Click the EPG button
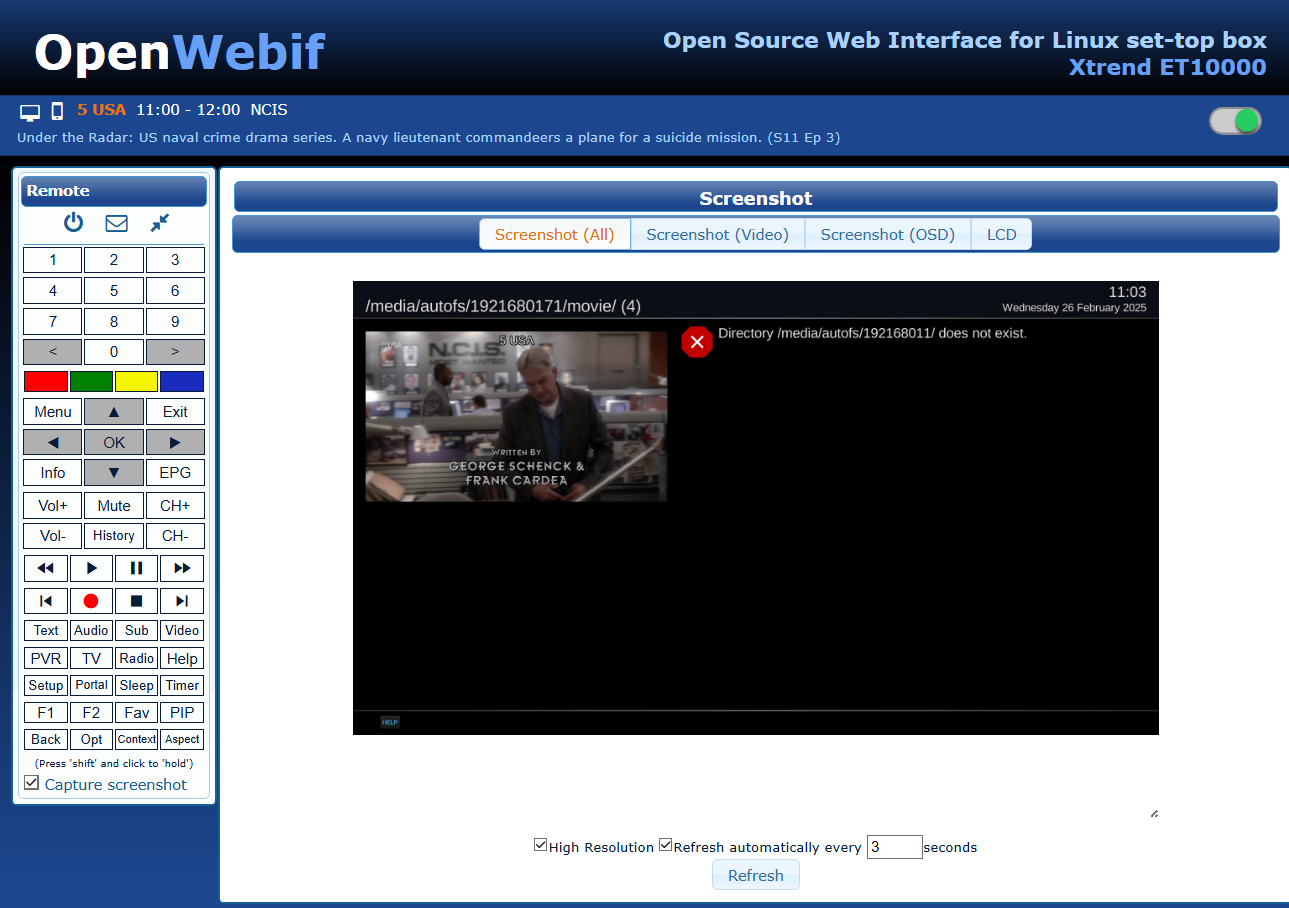 175,473
